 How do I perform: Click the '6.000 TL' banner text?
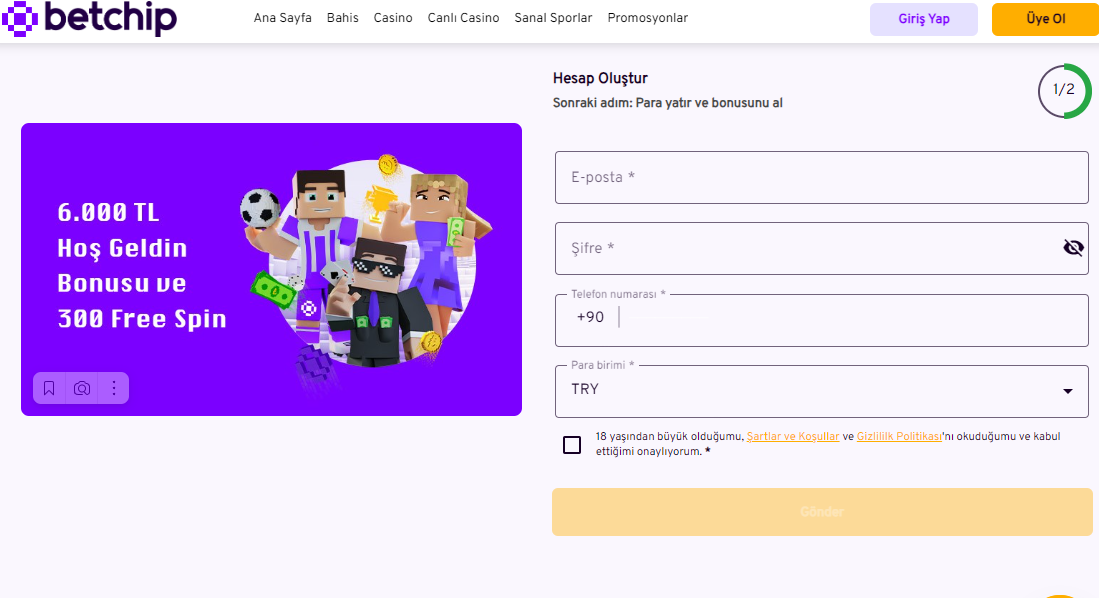109,212
